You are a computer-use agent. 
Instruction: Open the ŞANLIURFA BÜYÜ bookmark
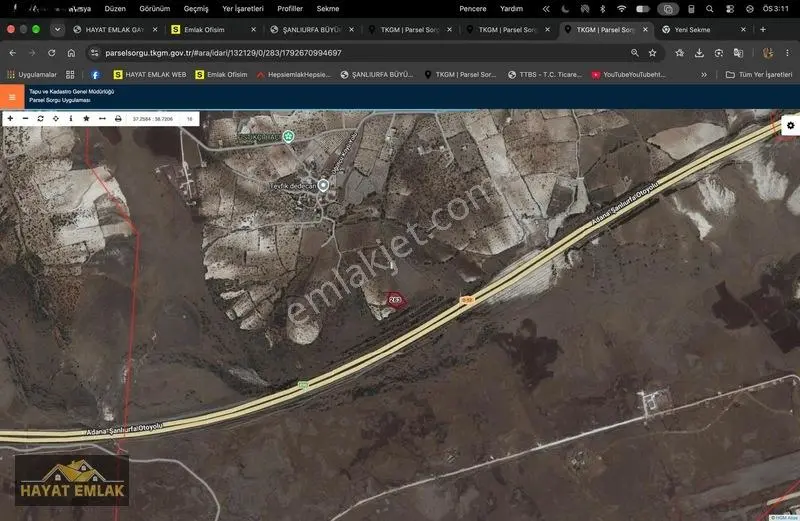pos(377,75)
